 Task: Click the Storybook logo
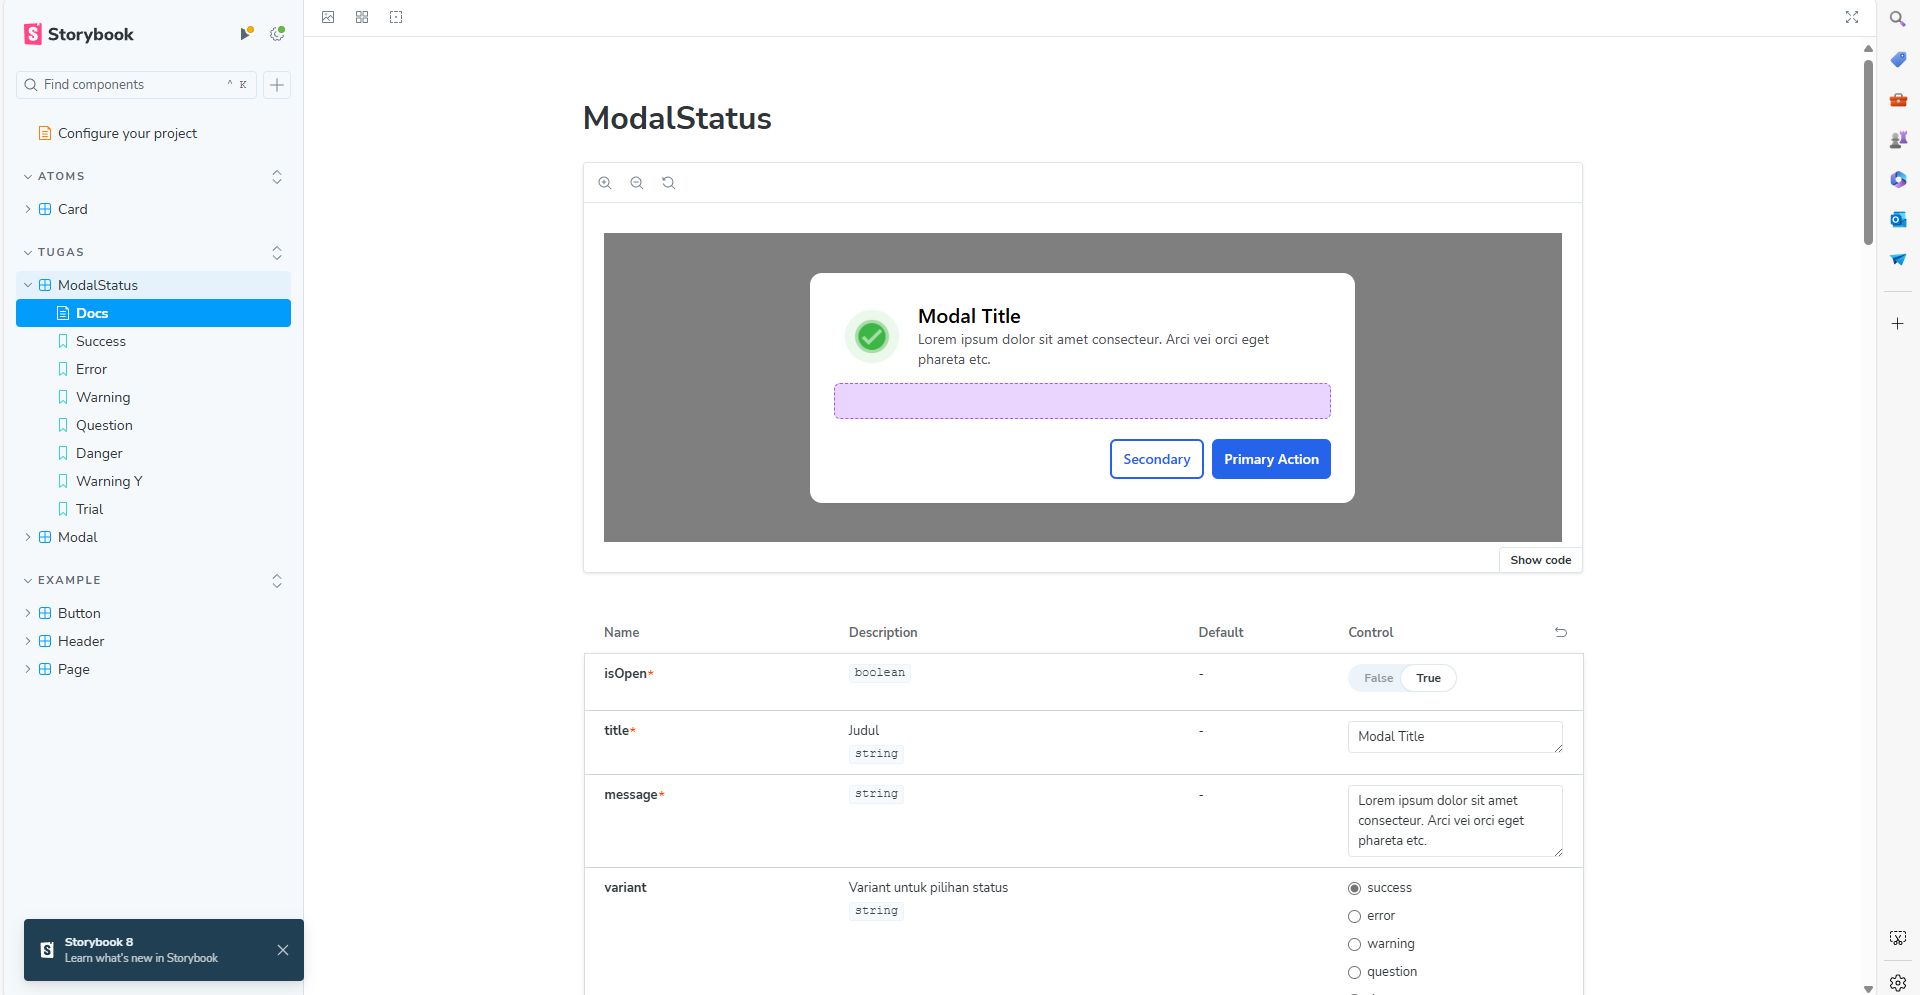(79, 34)
